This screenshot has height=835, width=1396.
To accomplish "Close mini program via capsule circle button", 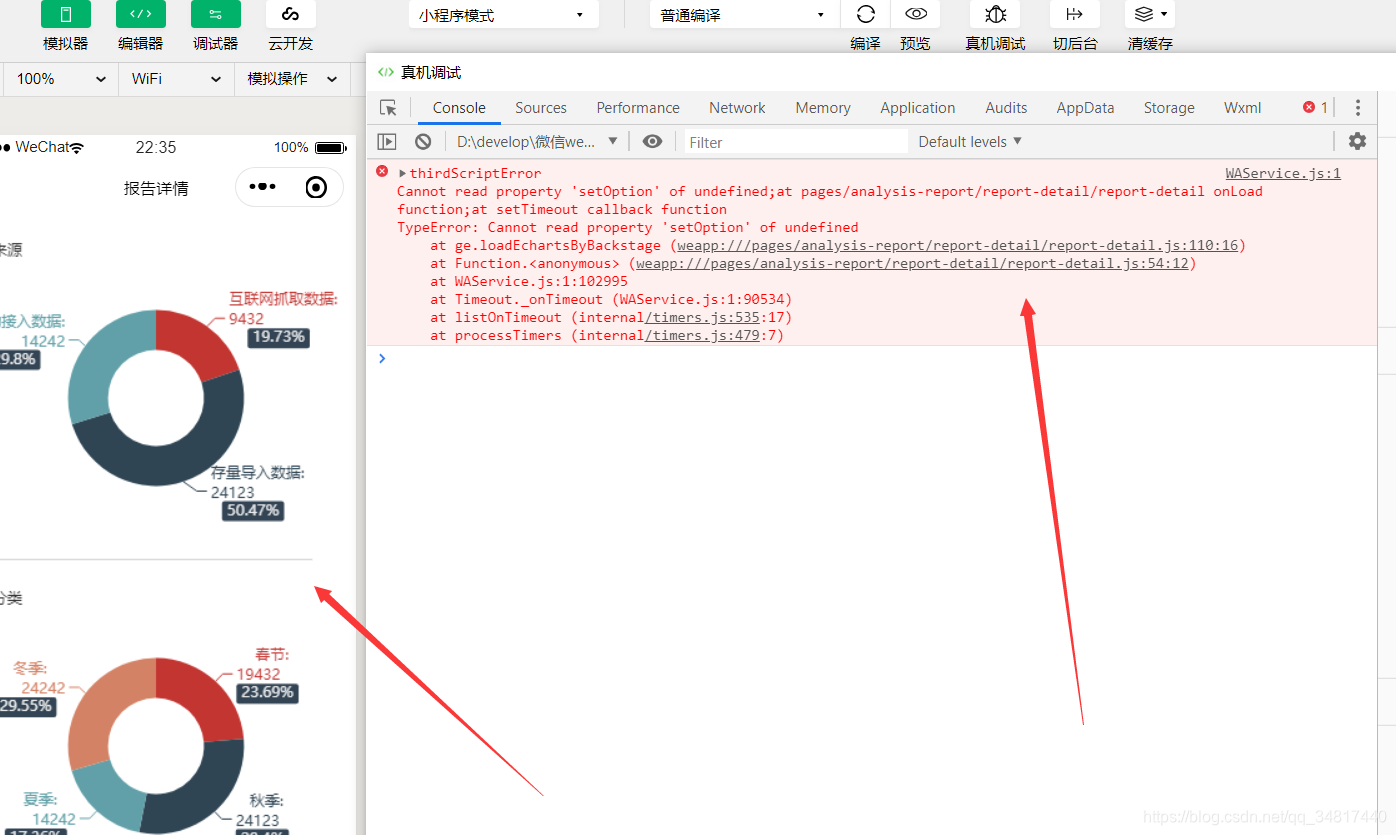I will tap(316, 187).
